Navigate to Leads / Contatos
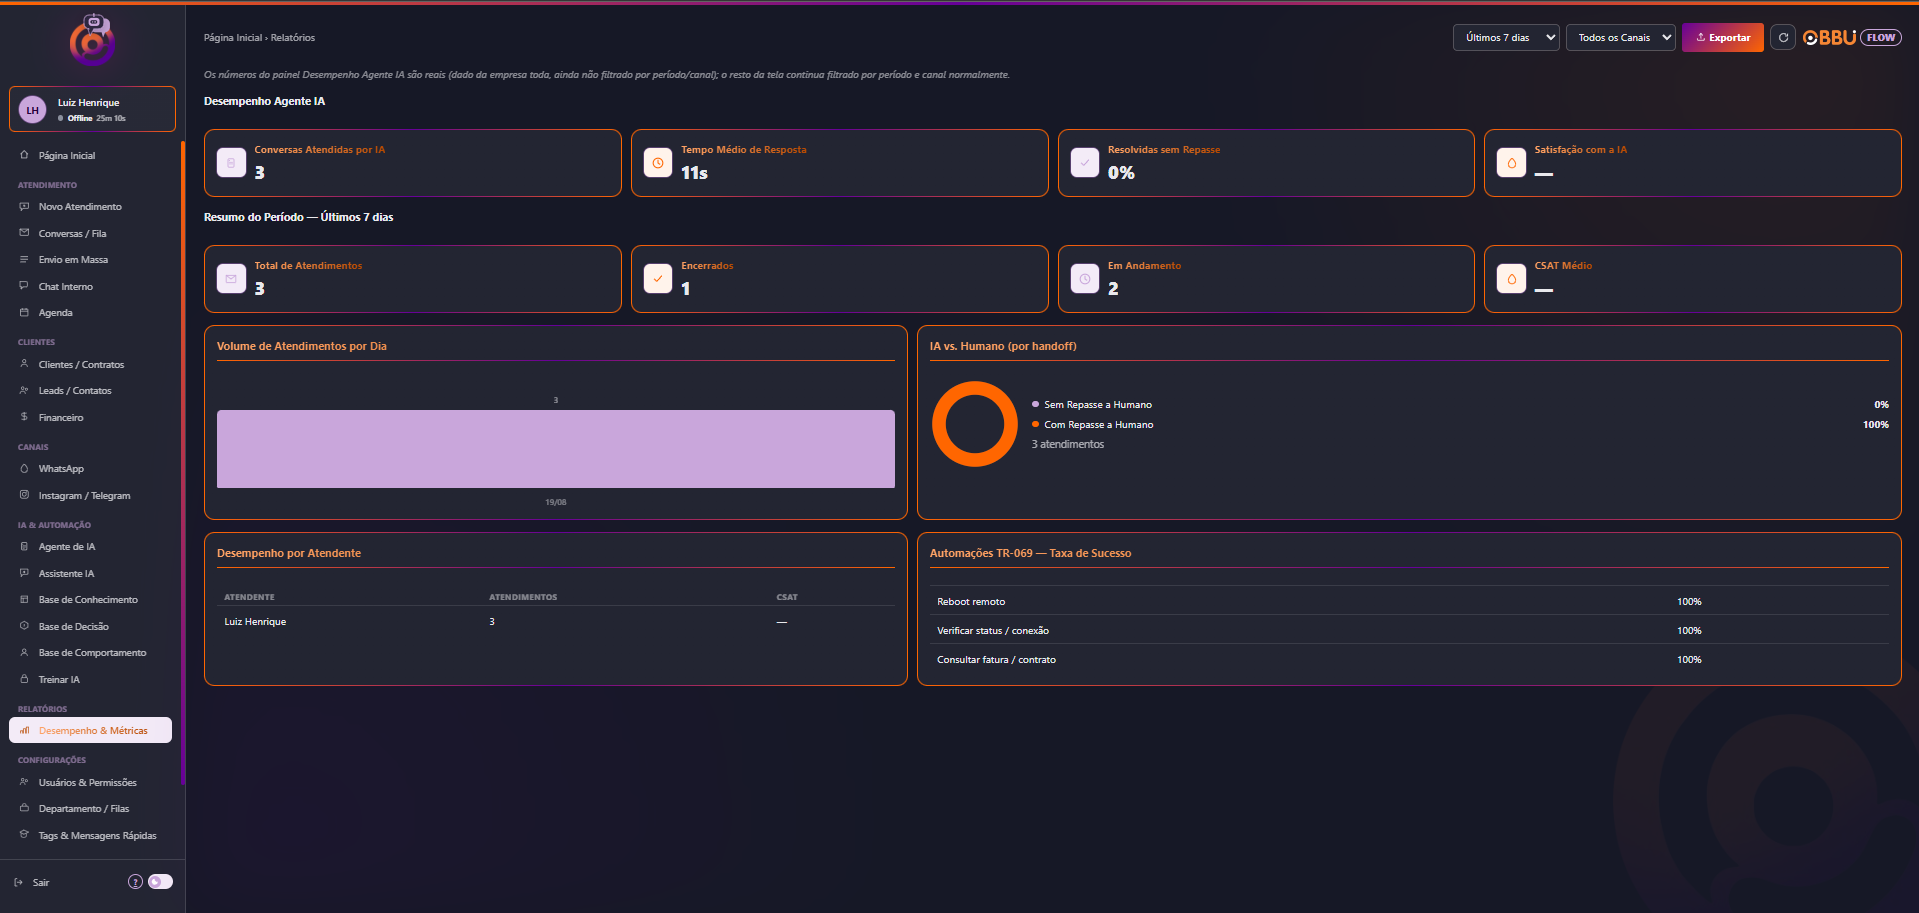 90,391
